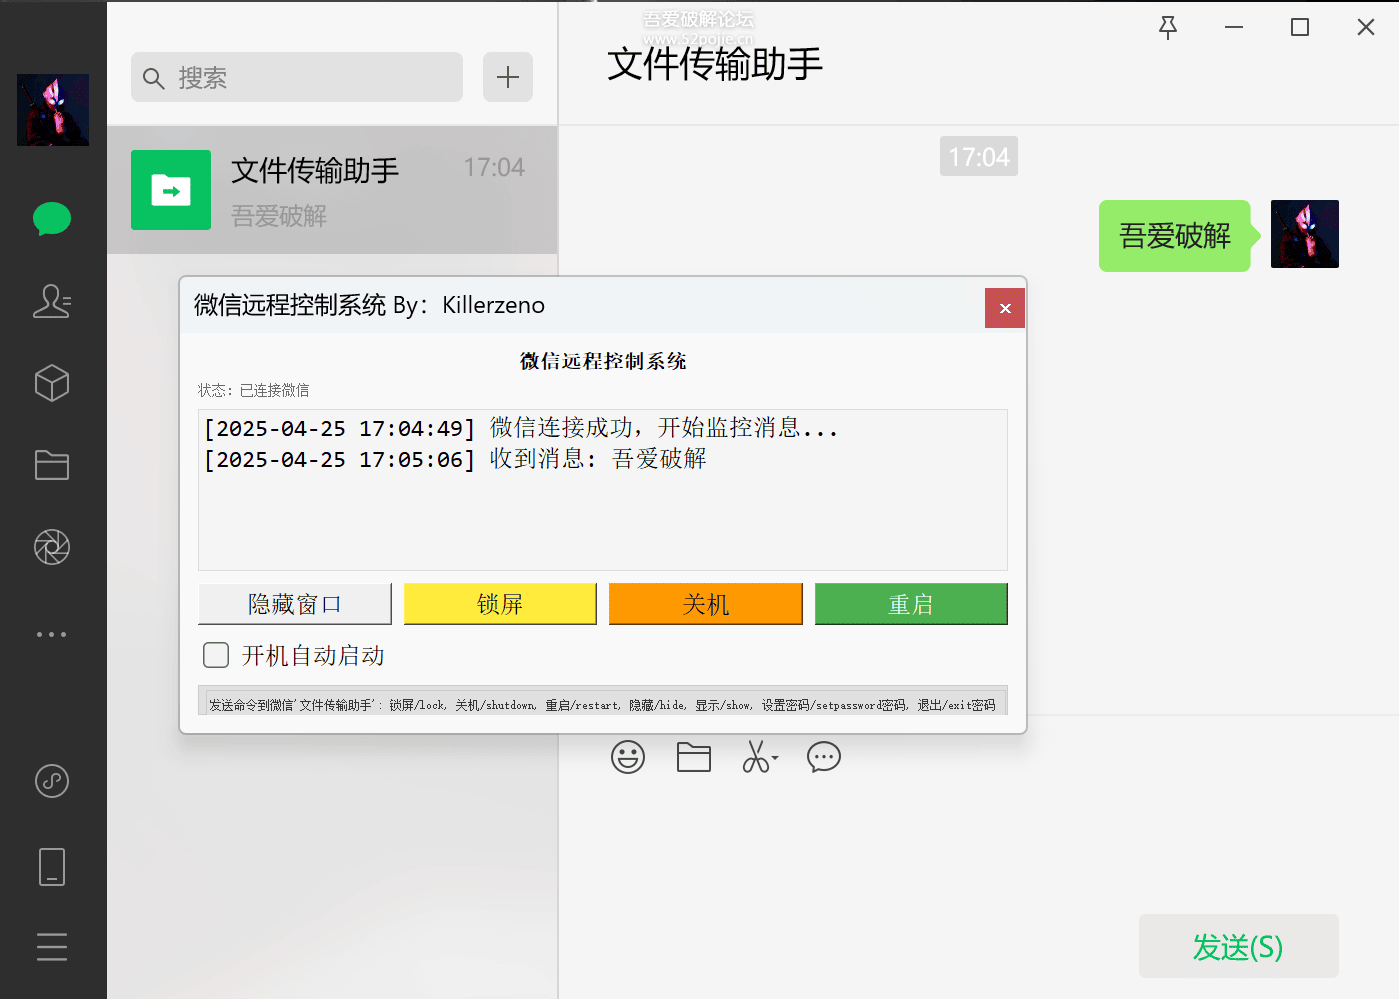This screenshot has height=999, width=1399.
Task: Click the 文件传输助手 chat title header
Action: click(x=715, y=64)
